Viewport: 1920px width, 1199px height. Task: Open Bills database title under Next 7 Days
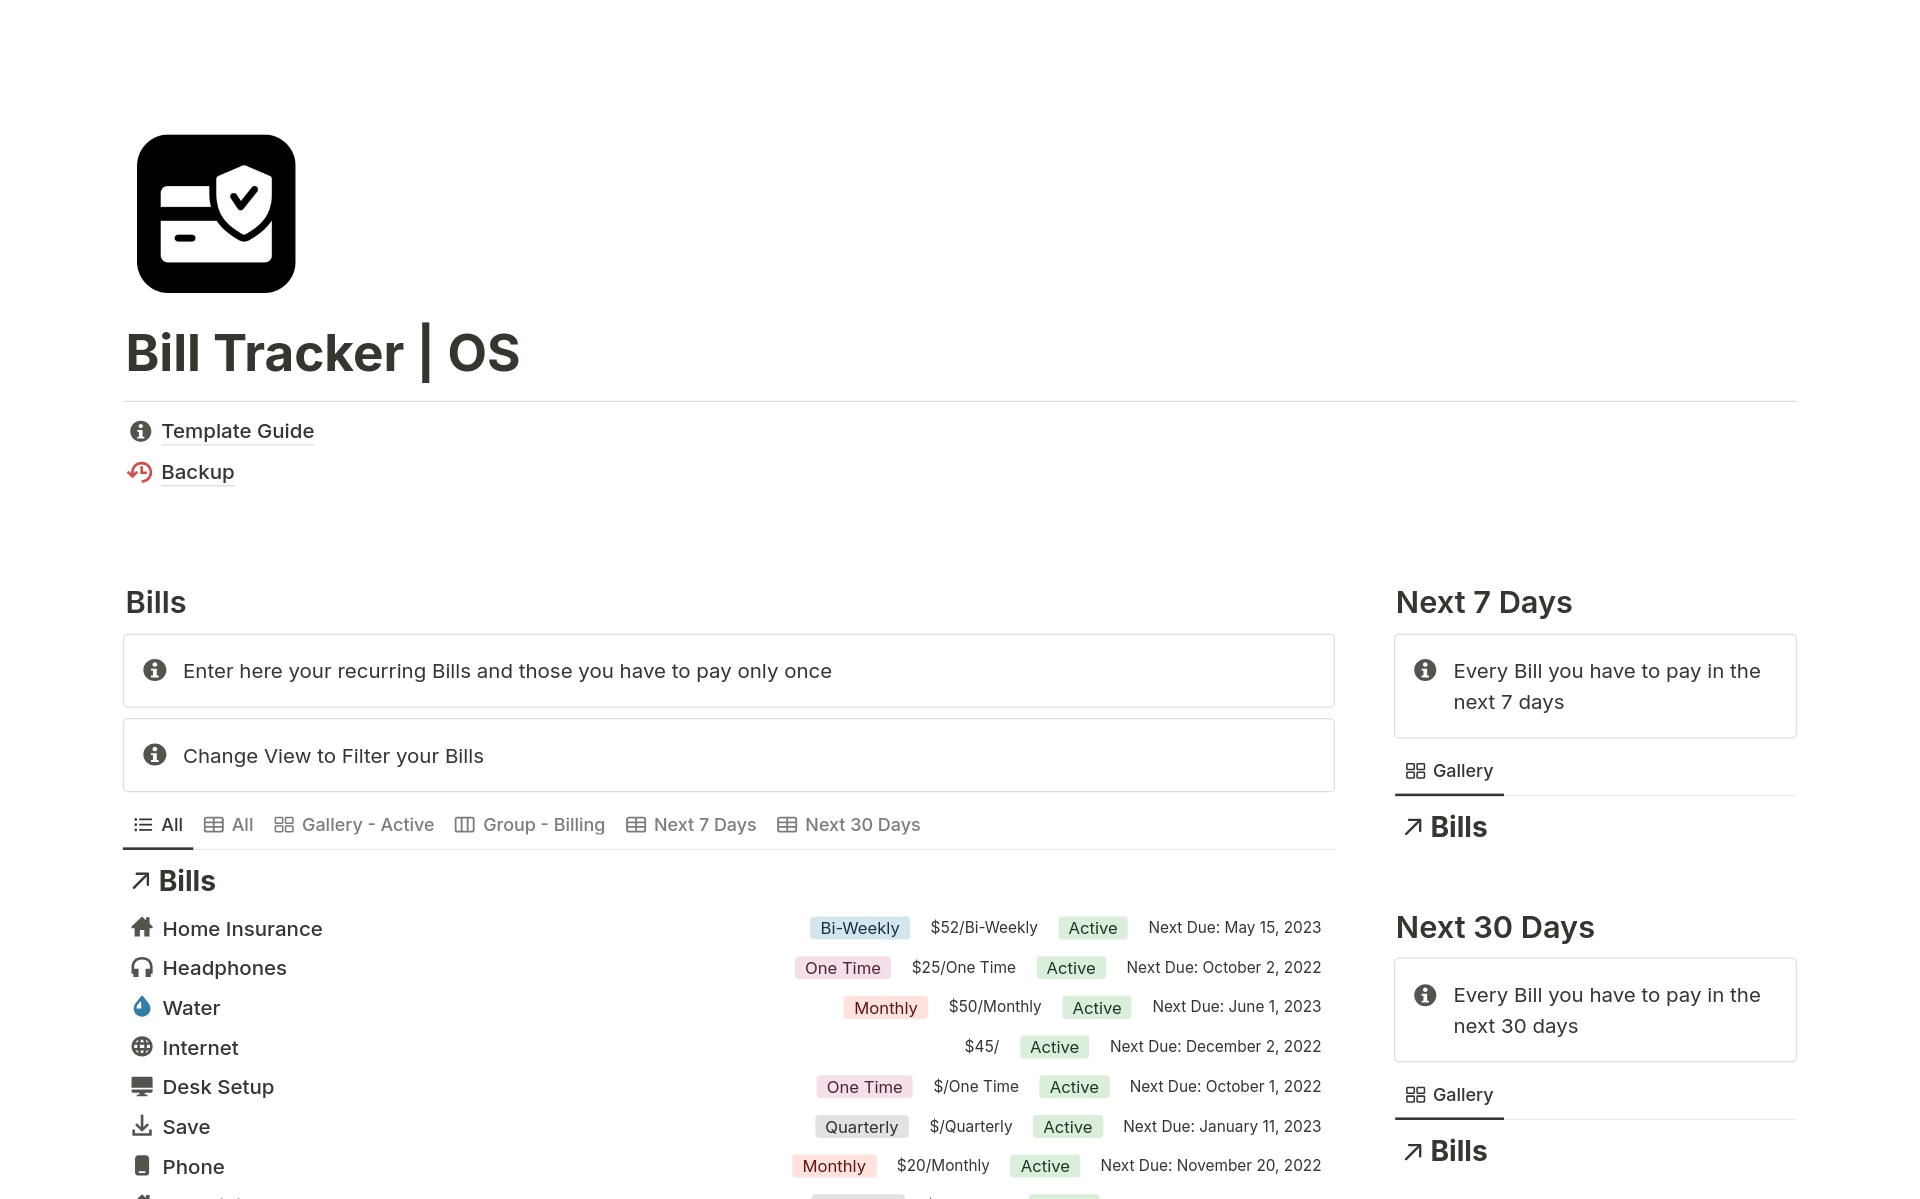coord(1458,827)
